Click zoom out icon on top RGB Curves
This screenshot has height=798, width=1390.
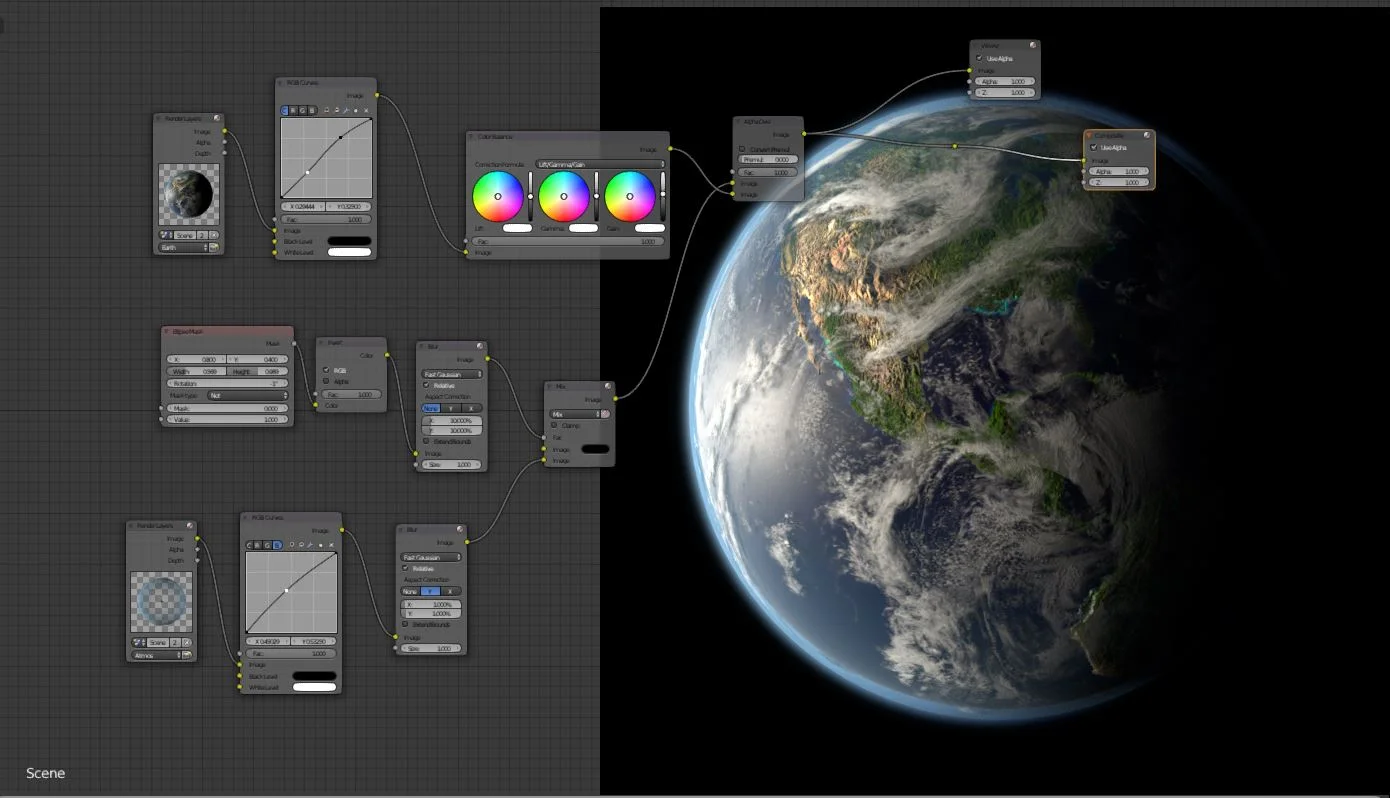[x=337, y=110]
